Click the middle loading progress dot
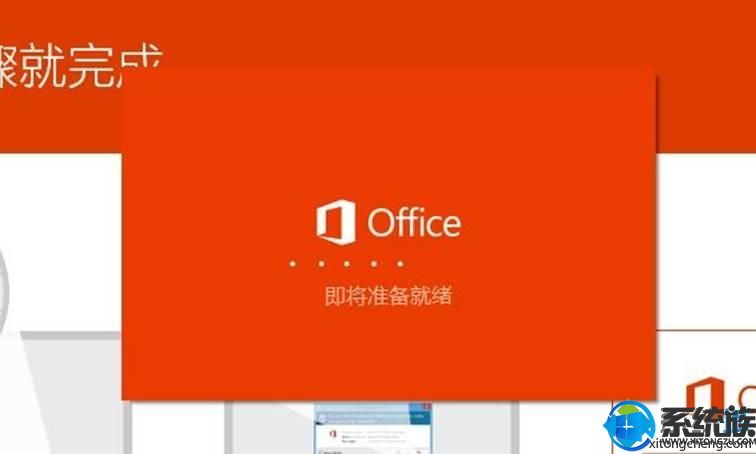Viewport: 756px width, 454px height. [x=347, y=264]
